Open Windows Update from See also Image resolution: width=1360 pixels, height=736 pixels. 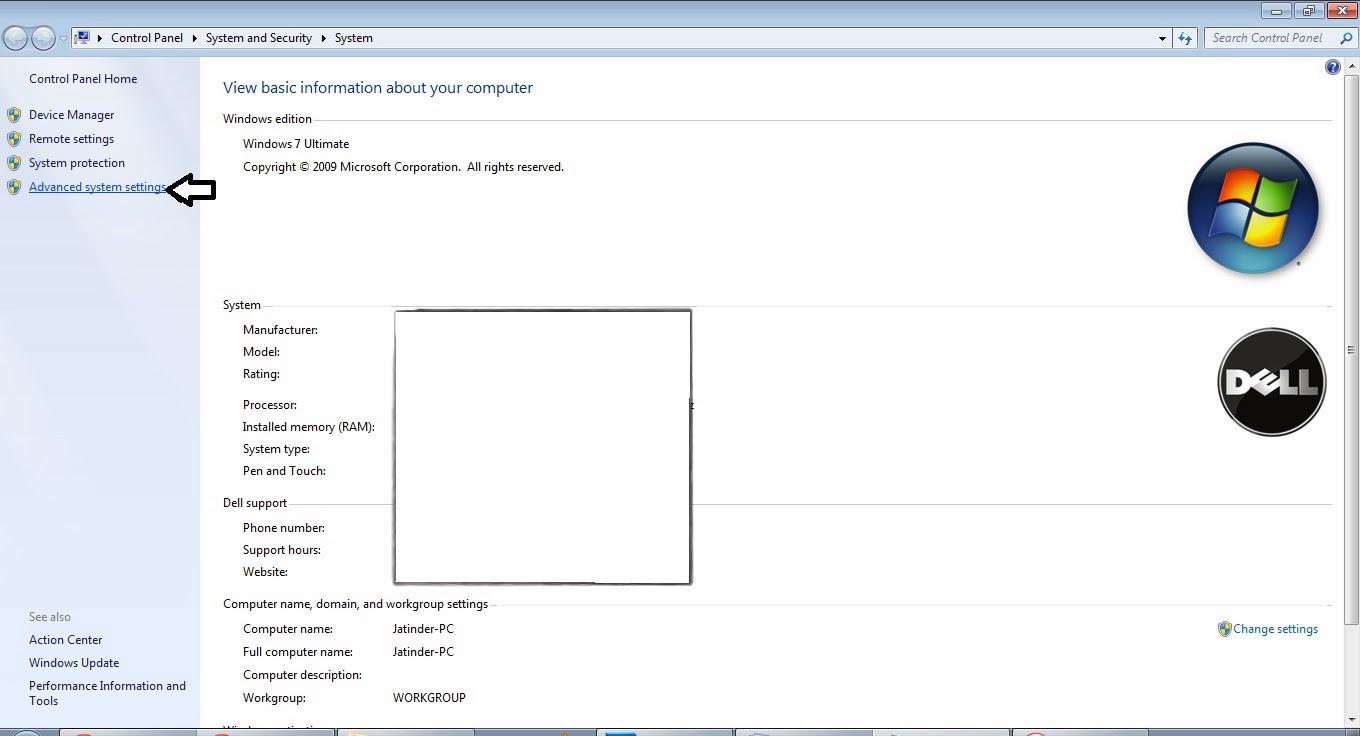point(73,662)
